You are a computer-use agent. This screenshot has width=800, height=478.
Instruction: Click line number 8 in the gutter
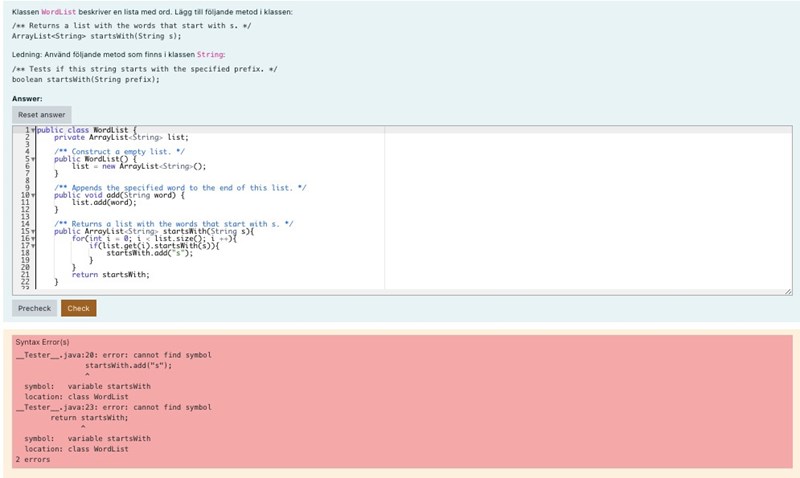(x=26, y=180)
